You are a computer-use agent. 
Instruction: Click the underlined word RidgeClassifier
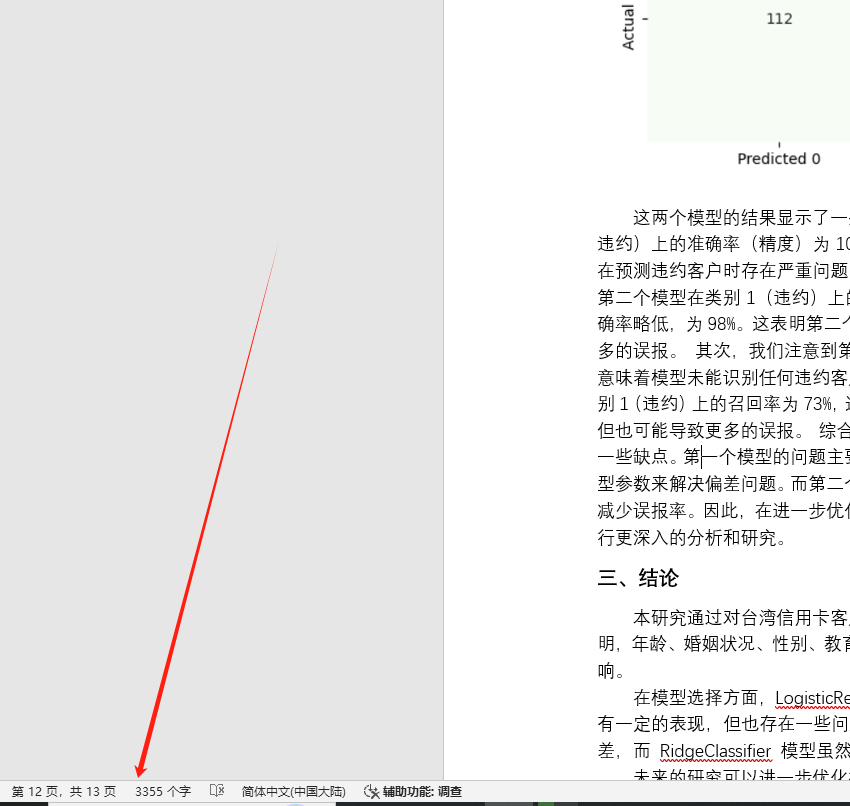(x=715, y=751)
